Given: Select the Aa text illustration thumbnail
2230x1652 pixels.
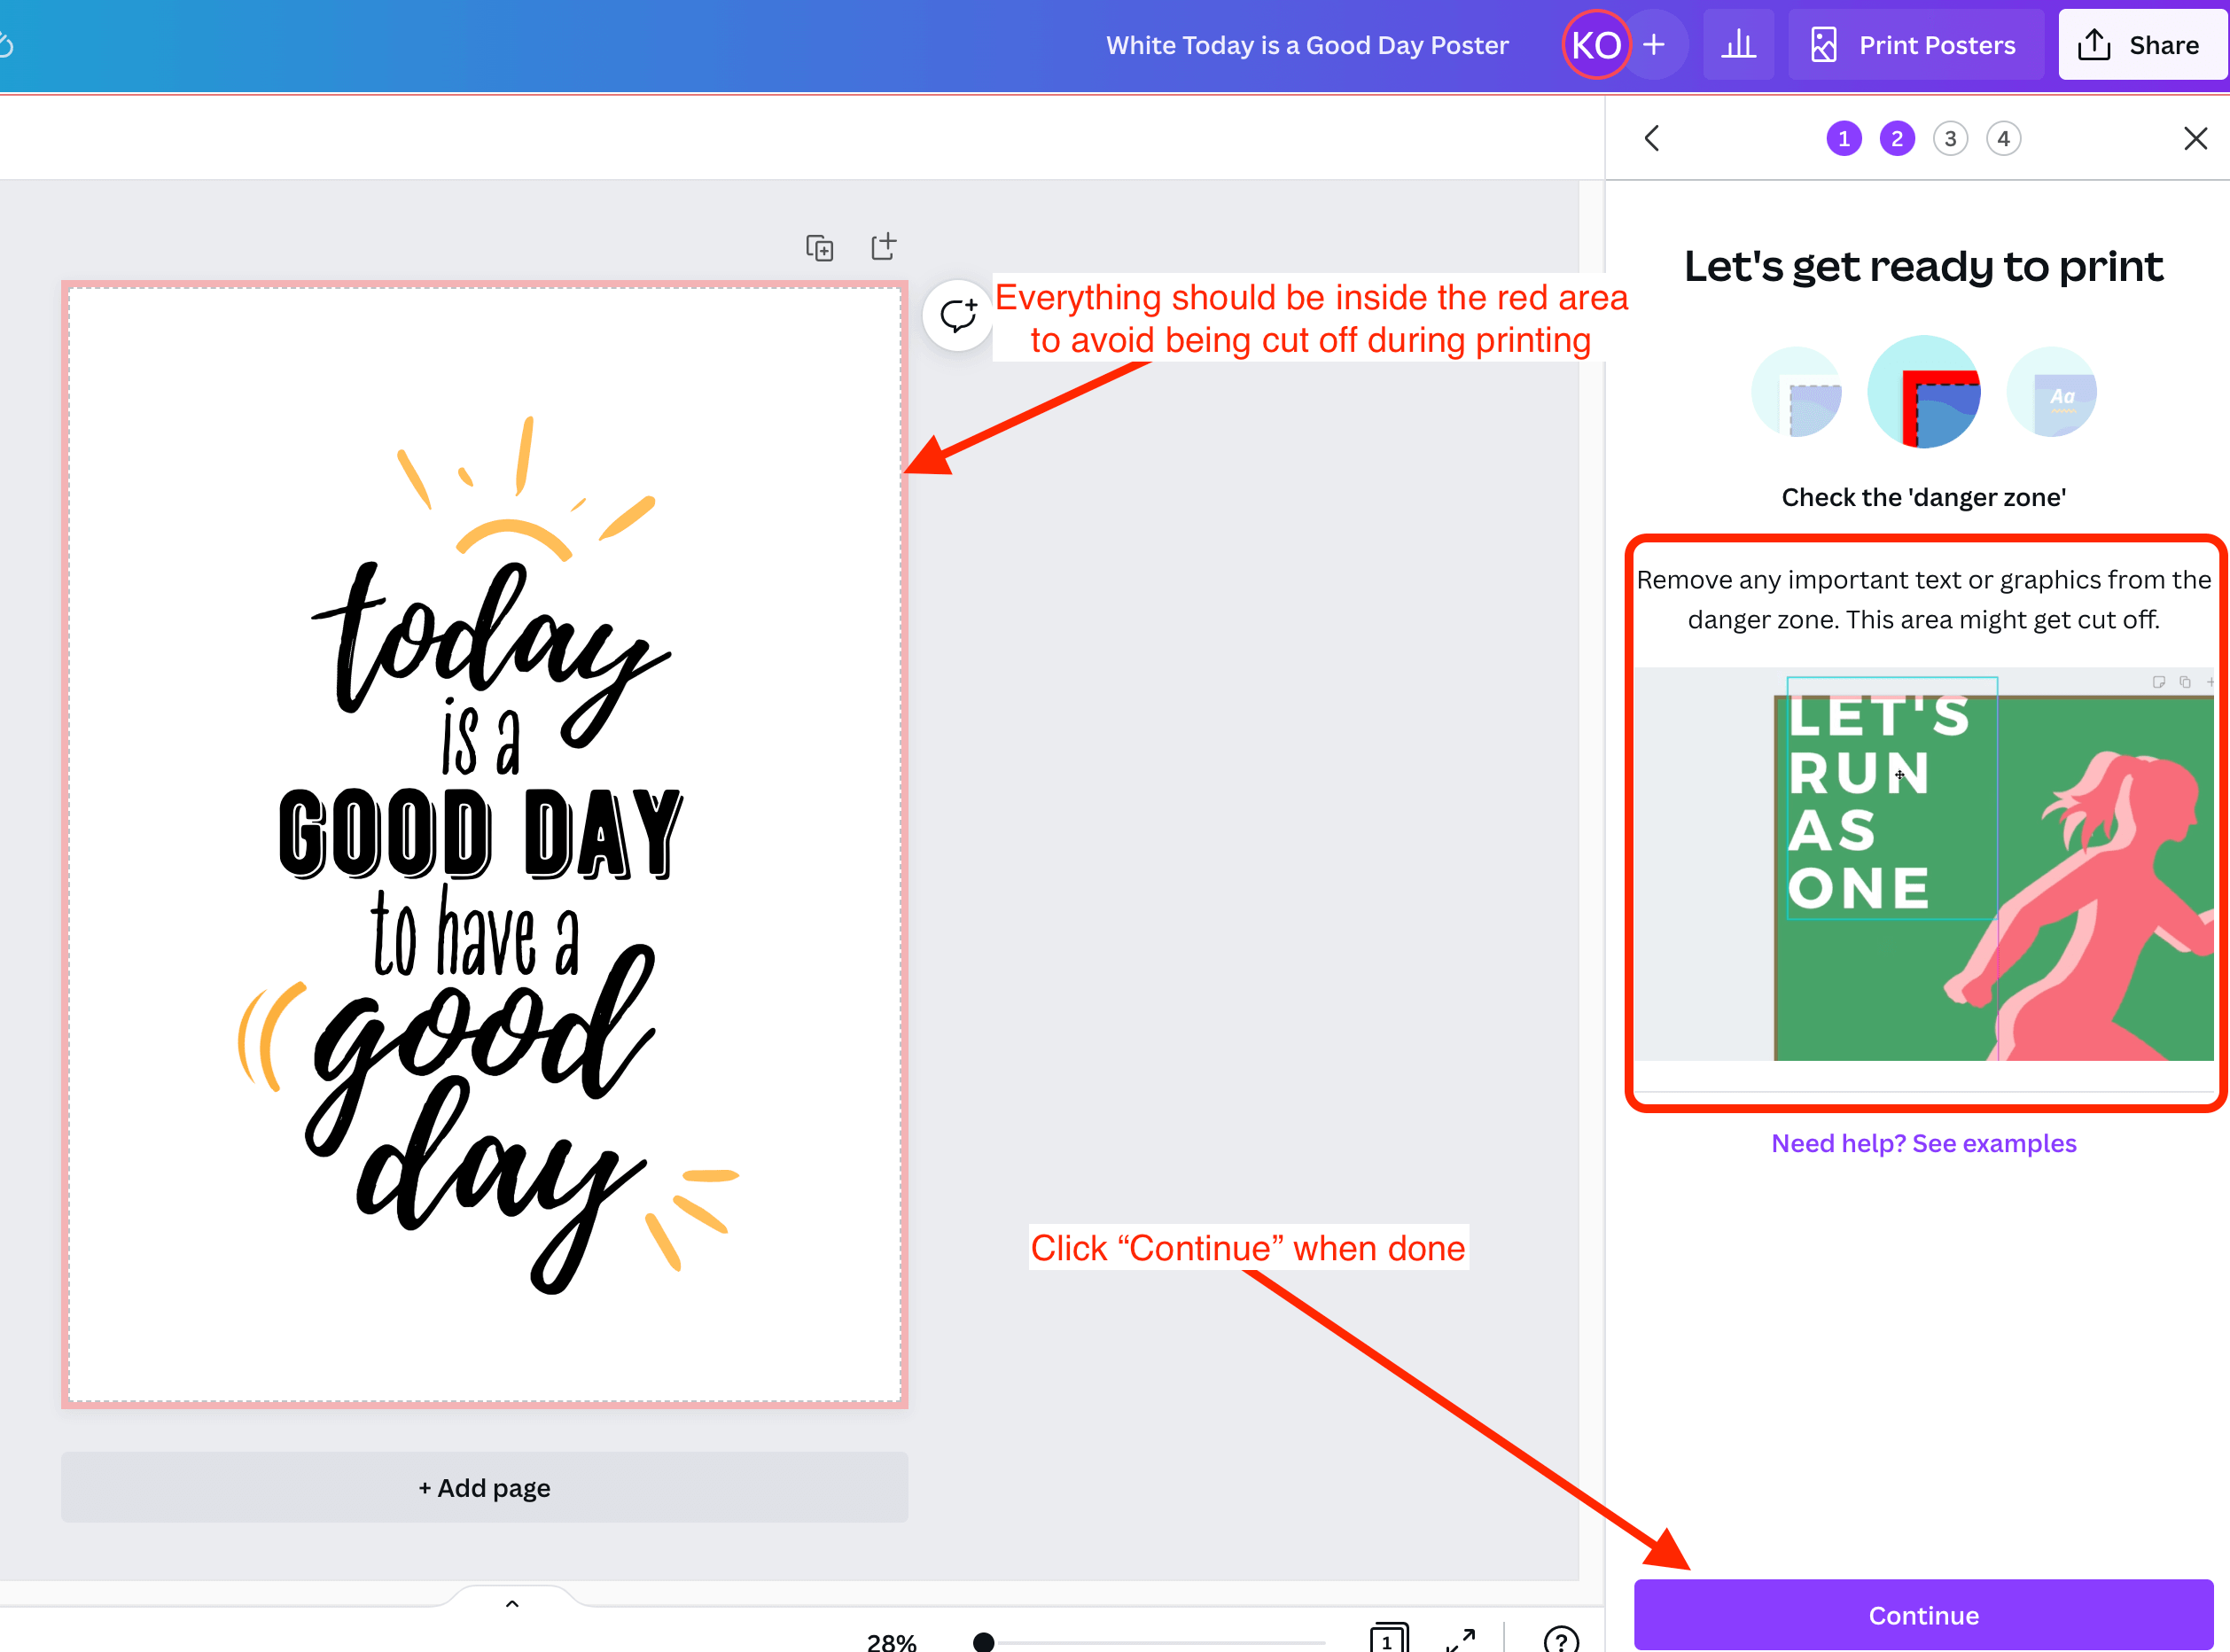Looking at the screenshot, I should click(2051, 393).
